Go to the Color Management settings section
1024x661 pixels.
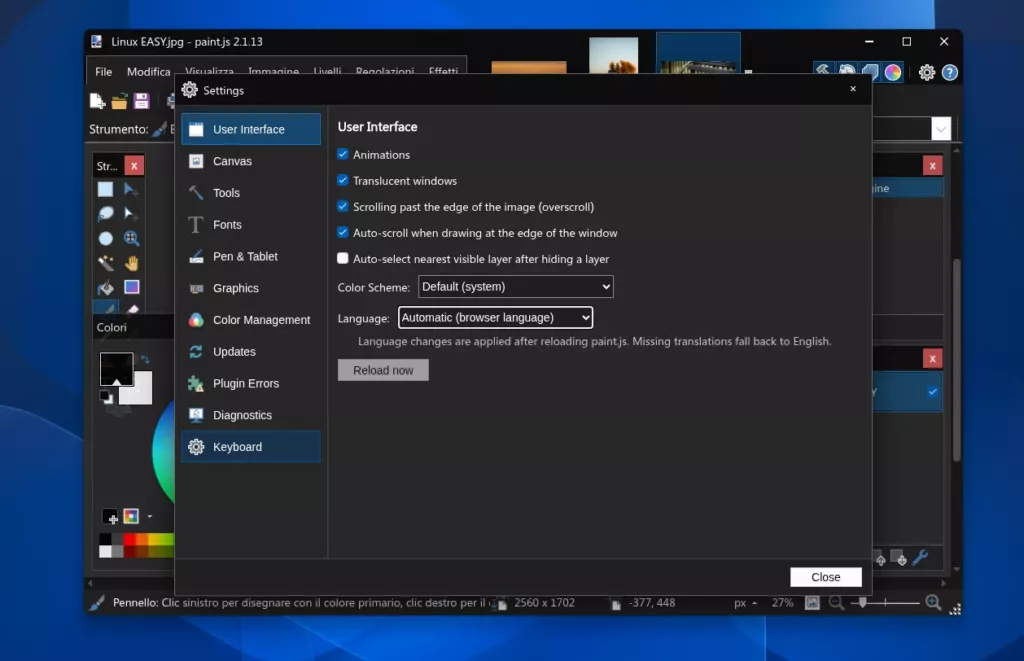(x=251, y=320)
